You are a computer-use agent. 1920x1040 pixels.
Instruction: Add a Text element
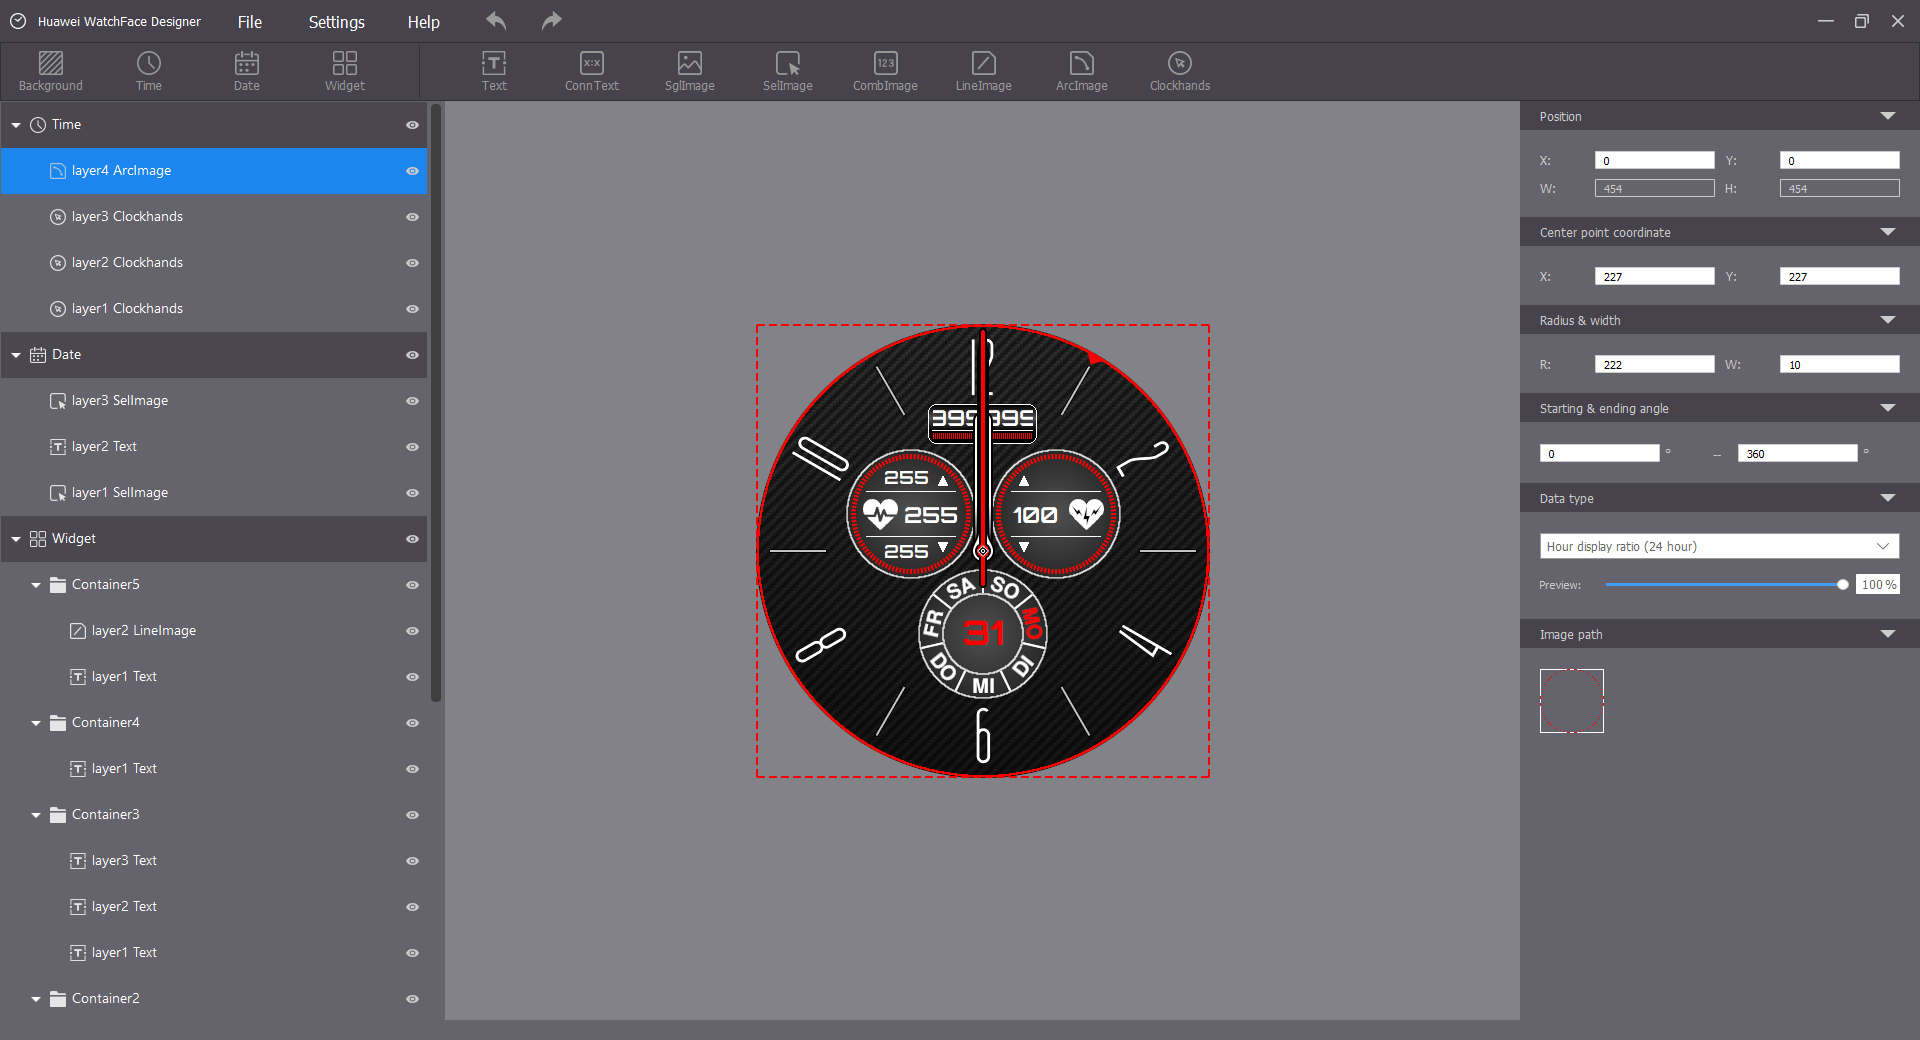pyautogui.click(x=494, y=71)
